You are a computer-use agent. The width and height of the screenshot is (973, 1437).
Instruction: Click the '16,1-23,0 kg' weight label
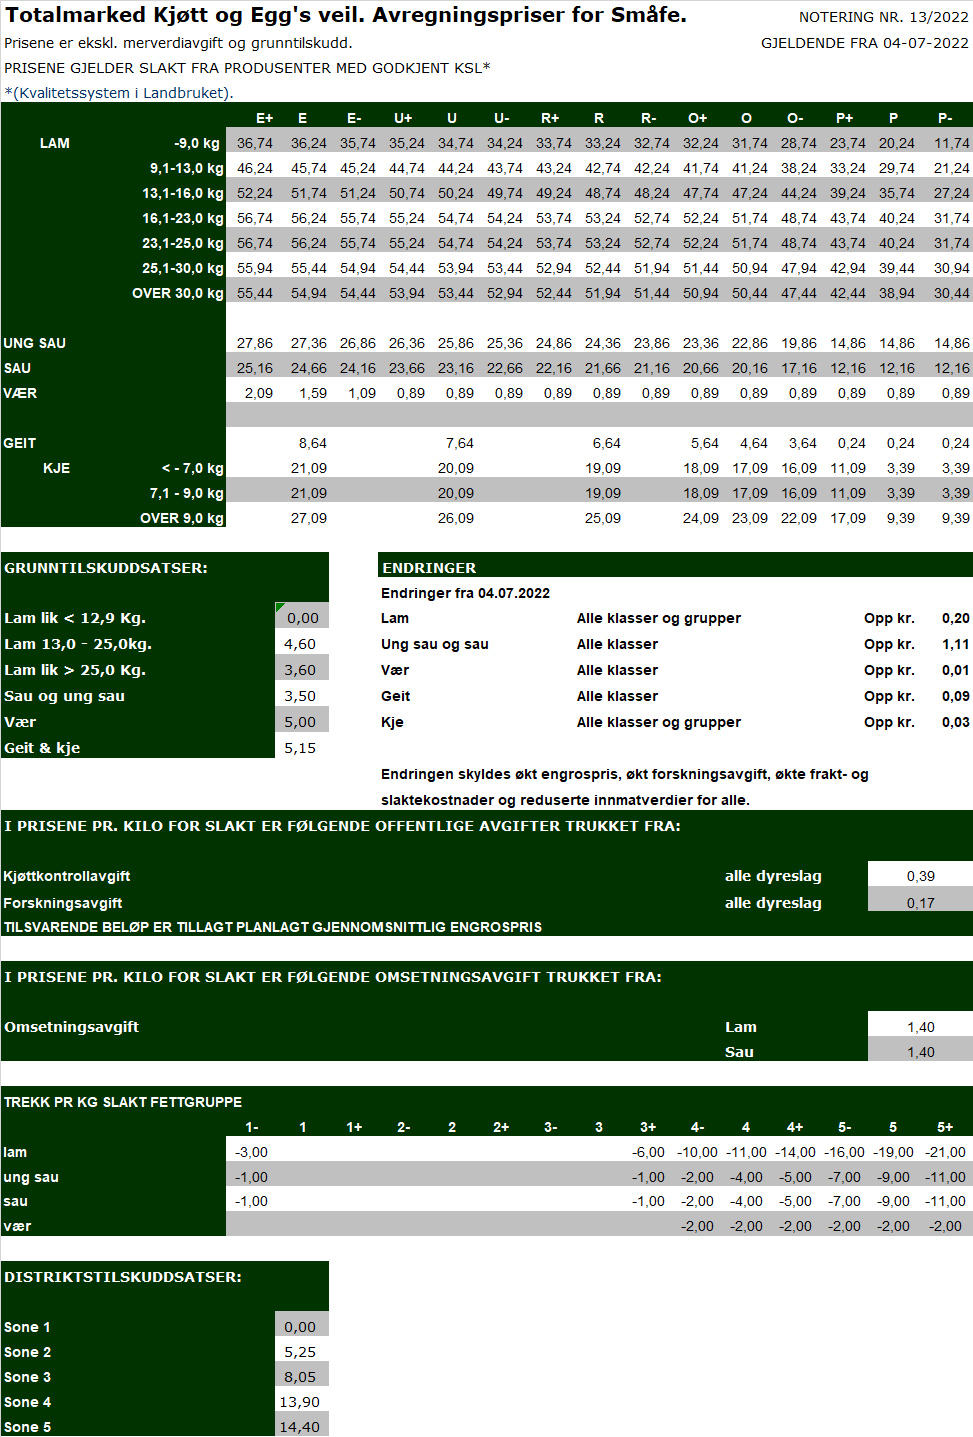tap(182, 218)
